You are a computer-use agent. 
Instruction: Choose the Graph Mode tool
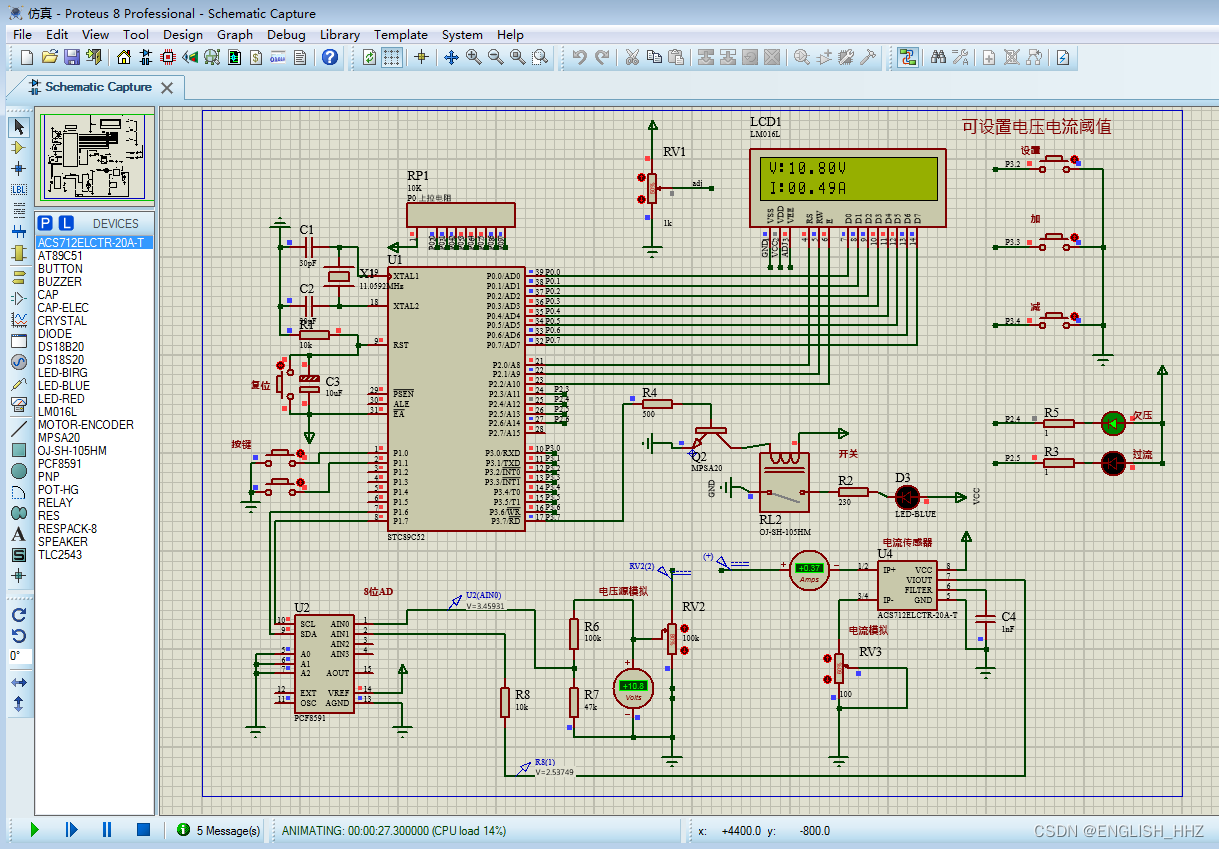[18, 320]
